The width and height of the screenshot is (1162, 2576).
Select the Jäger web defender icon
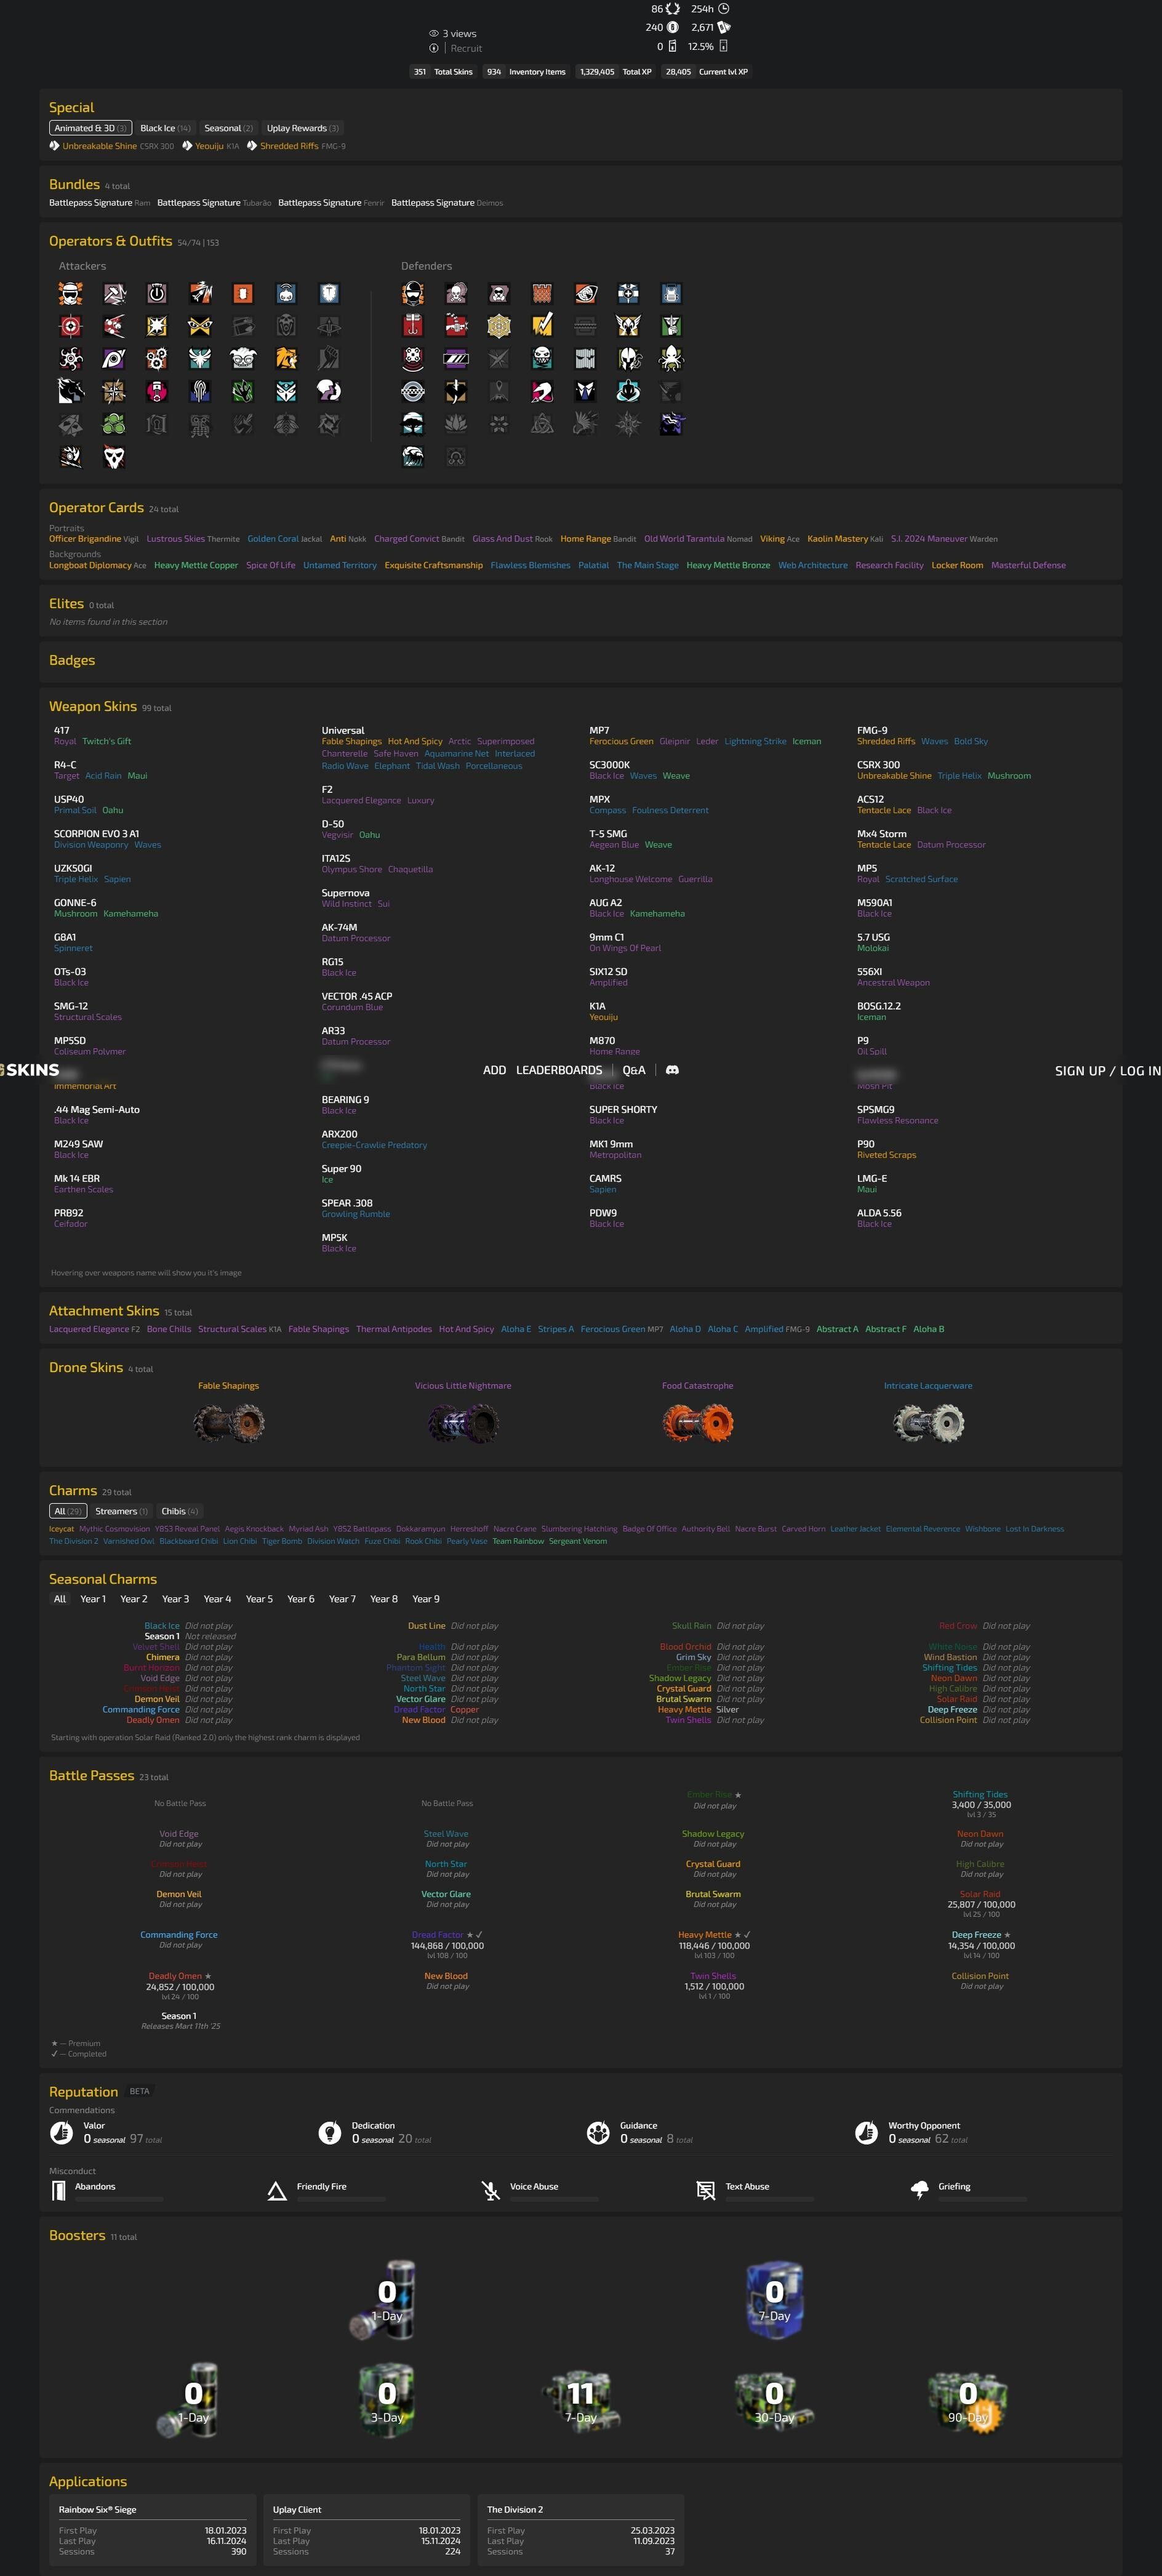point(499,326)
